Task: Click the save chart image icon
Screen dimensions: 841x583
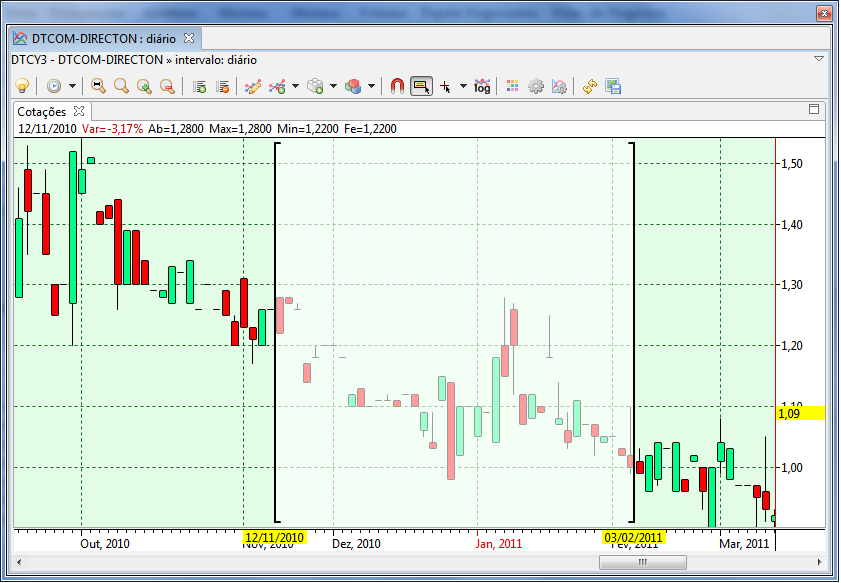Action: point(613,86)
